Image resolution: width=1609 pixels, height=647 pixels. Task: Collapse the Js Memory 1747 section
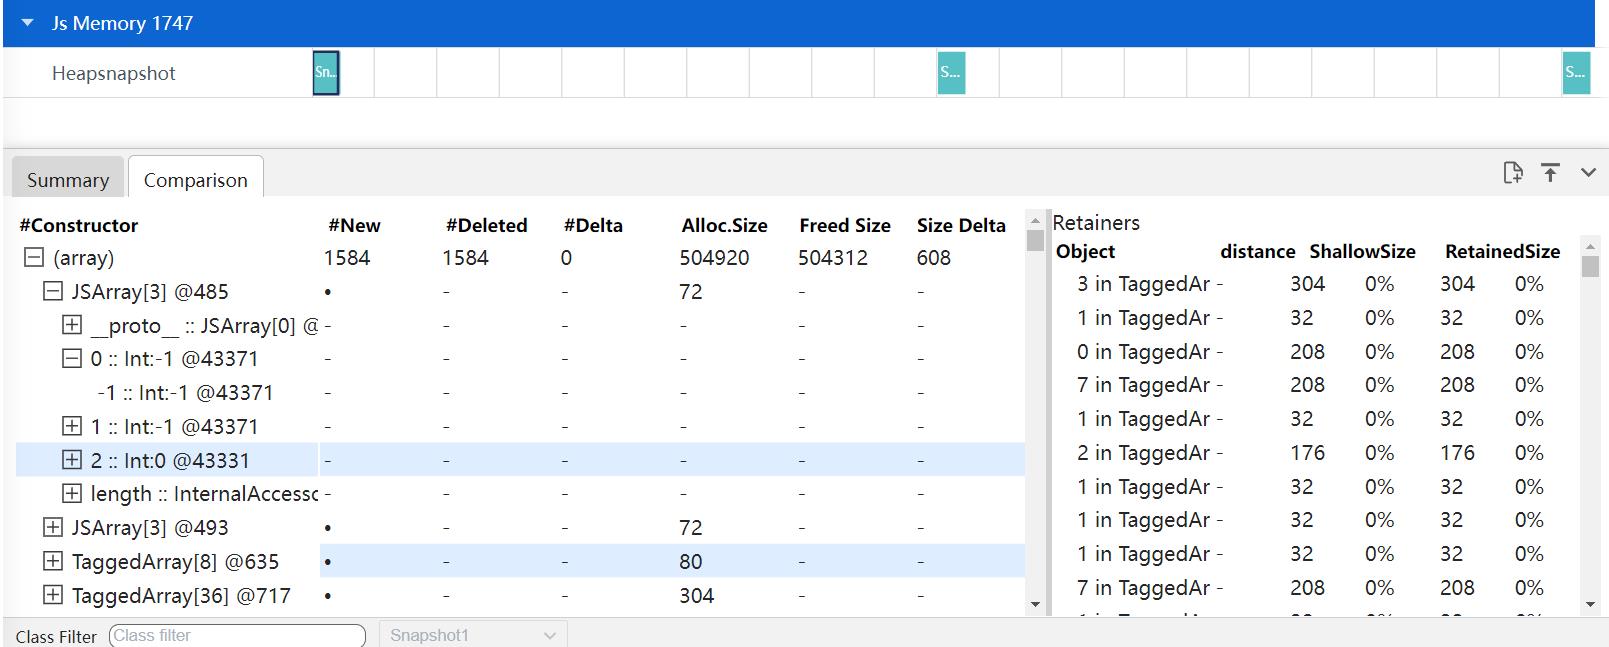point(28,23)
